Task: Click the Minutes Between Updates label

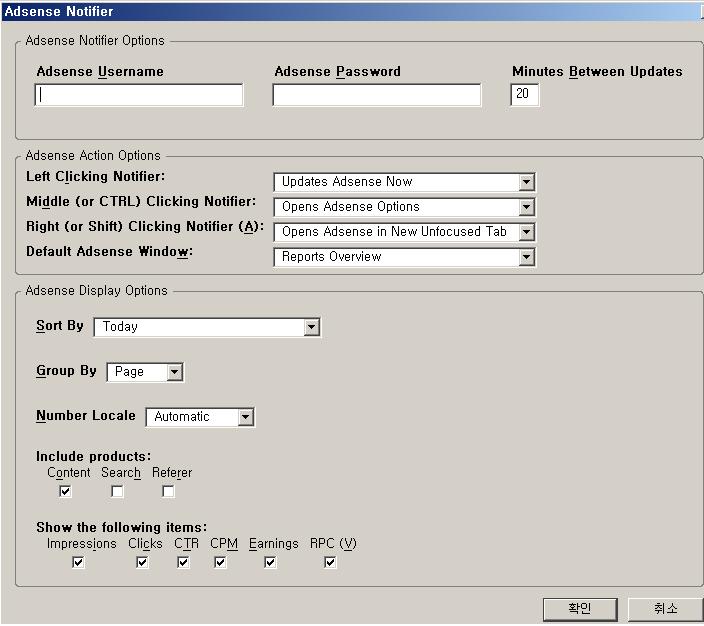Action: click(x=597, y=71)
